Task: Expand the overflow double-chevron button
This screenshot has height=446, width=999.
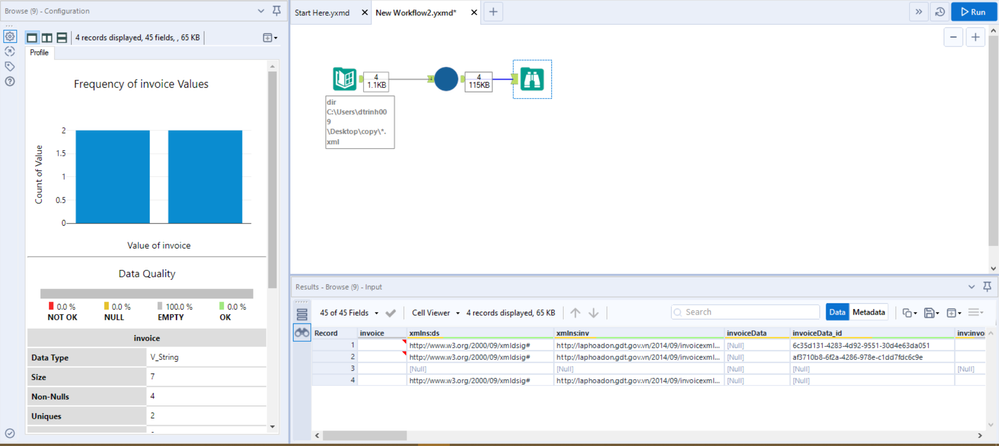Action: point(919,11)
